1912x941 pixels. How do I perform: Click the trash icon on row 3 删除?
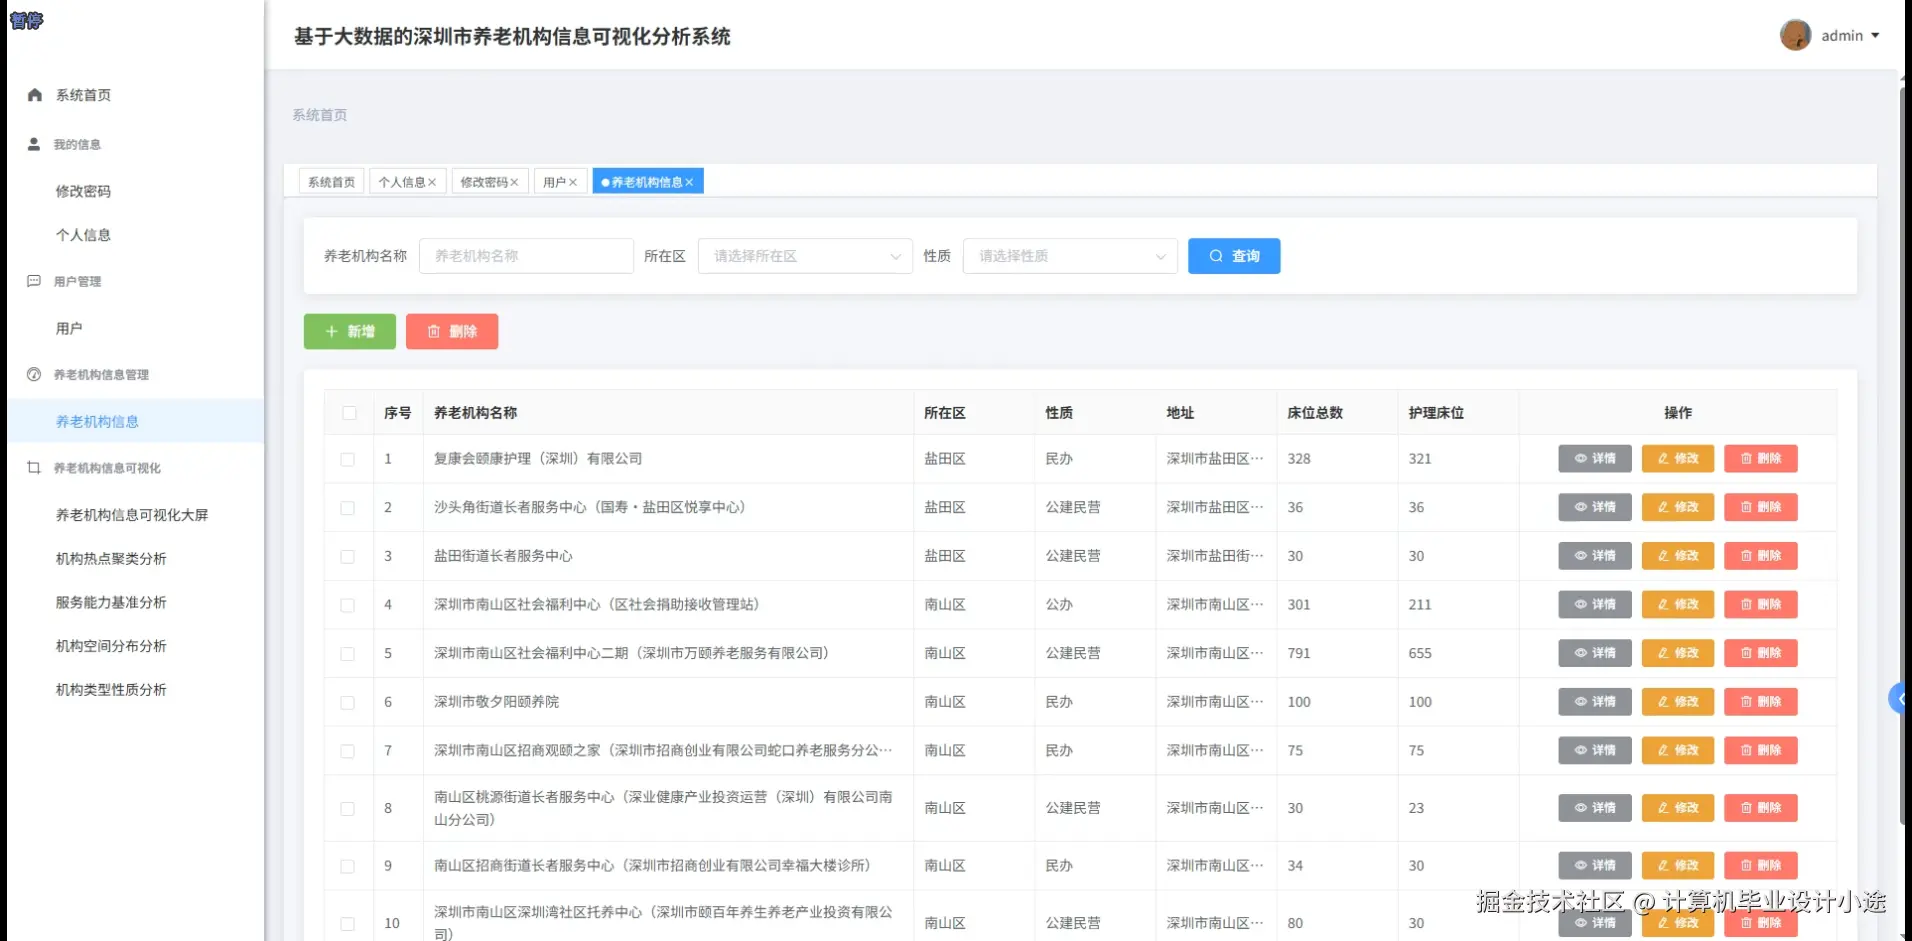click(1745, 556)
